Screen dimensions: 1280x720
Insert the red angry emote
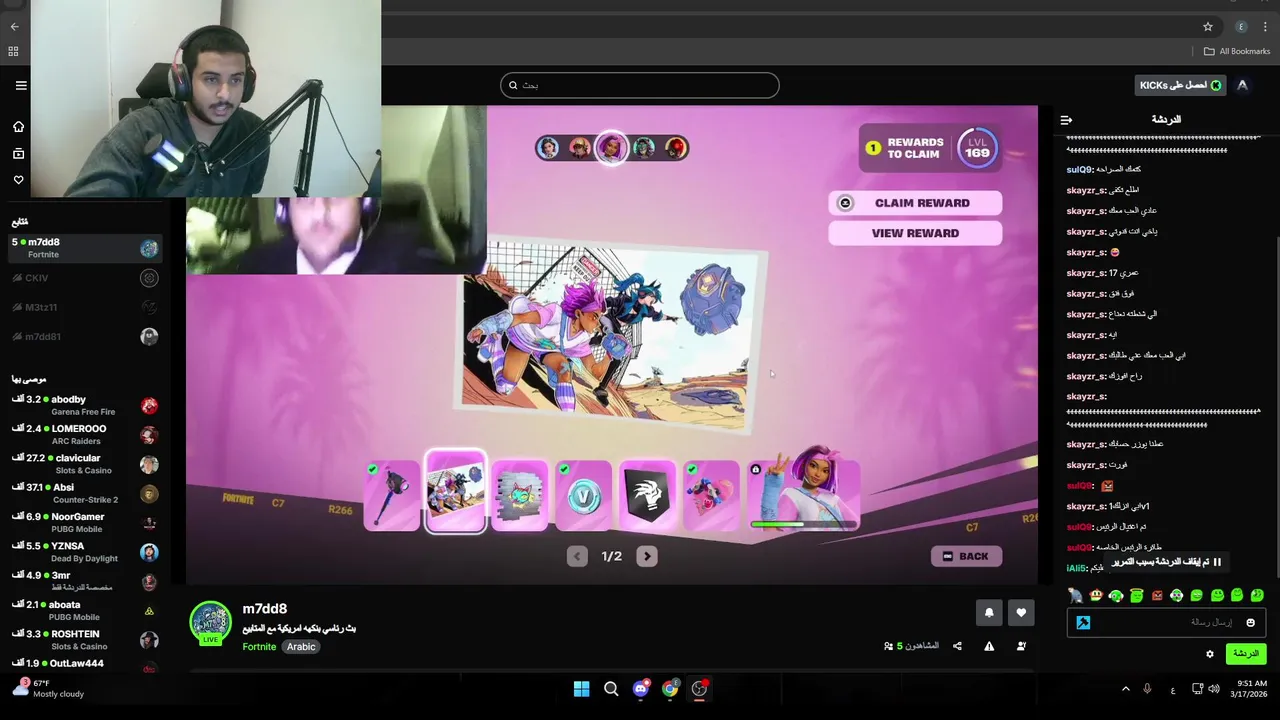coord(1157,596)
